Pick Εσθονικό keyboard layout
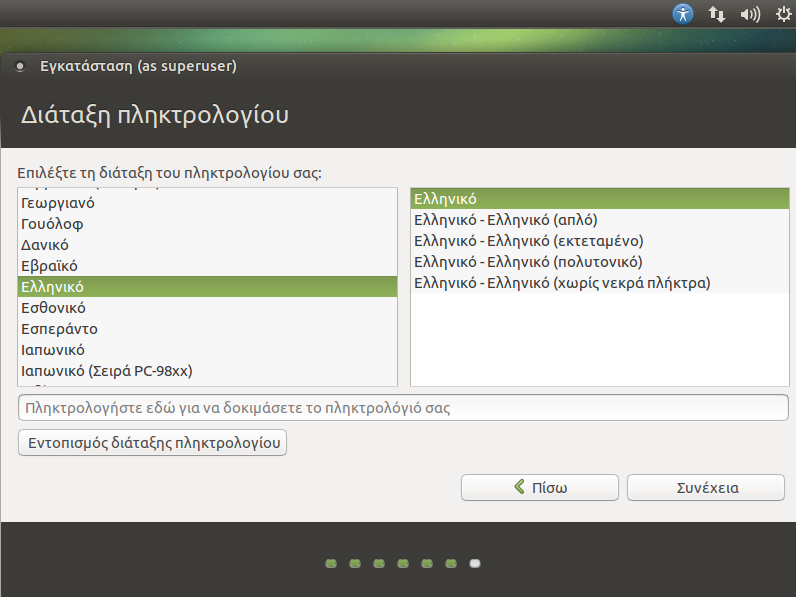This screenshot has width=796, height=597. (x=53, y=308)
